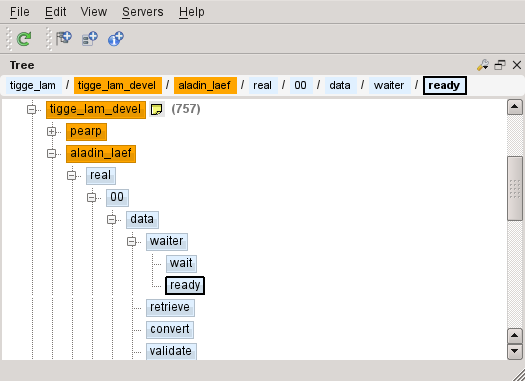Open the File menu
The width and height of the screenshot is (525, 381).
pos(19,12)
